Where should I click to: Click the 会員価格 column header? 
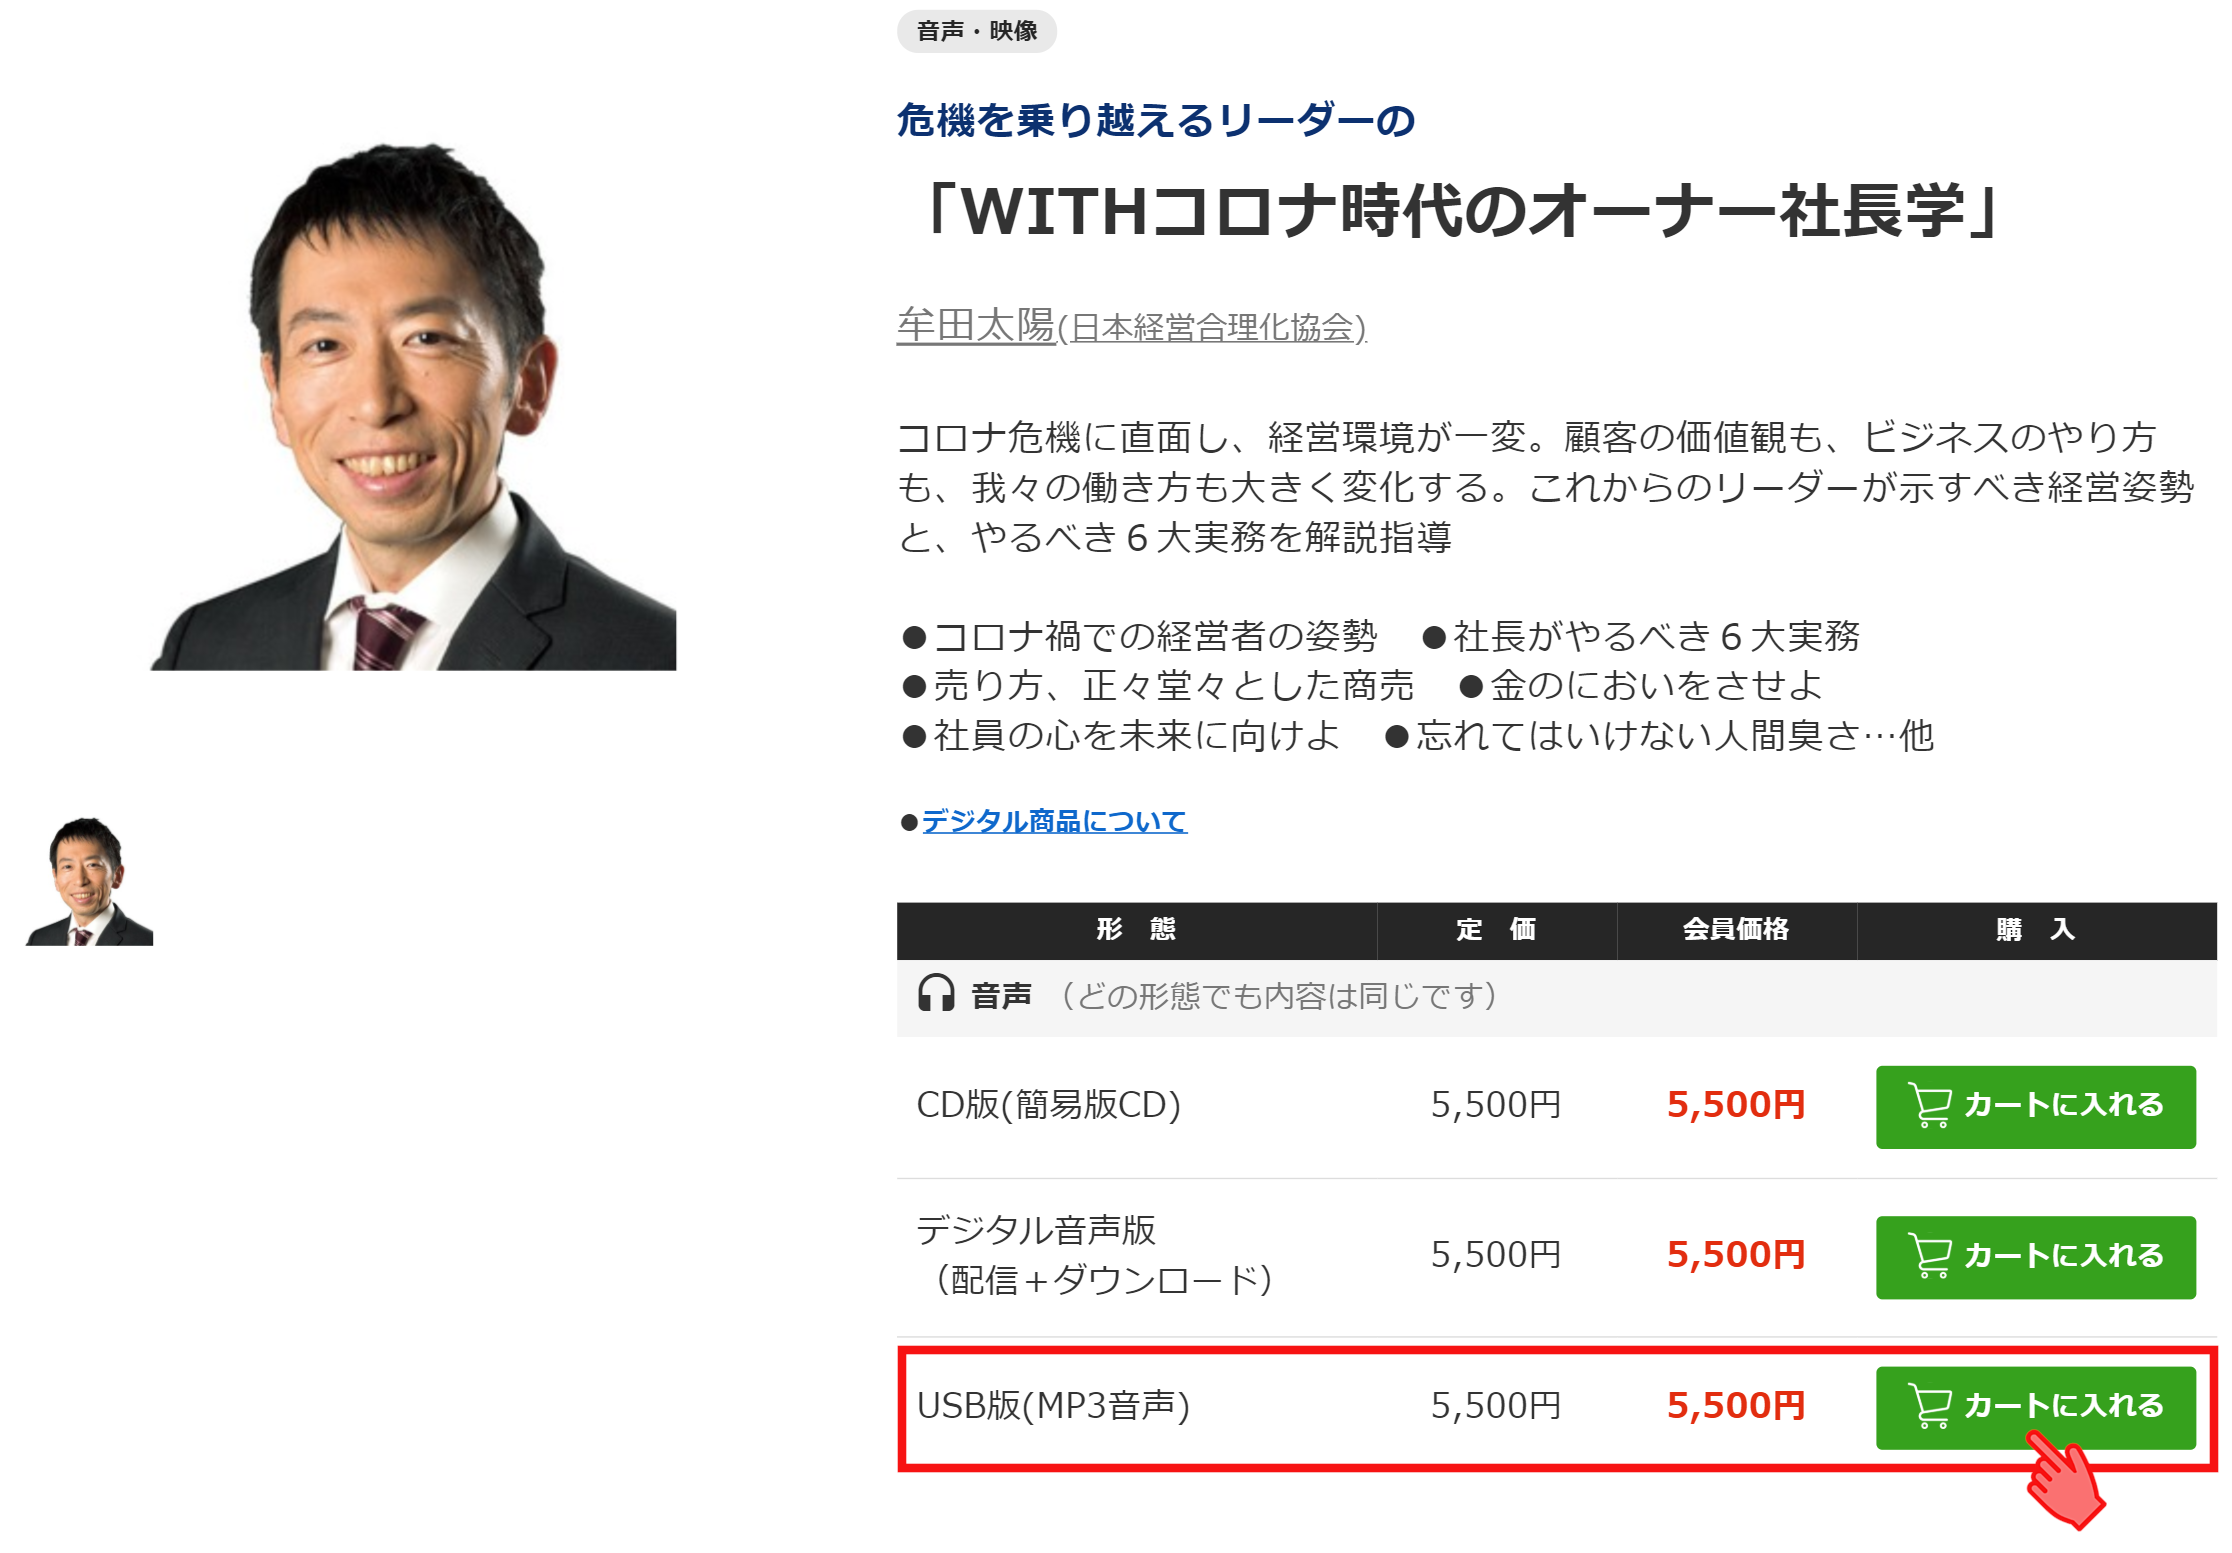pyautogui.click(x=1735, y=930)
